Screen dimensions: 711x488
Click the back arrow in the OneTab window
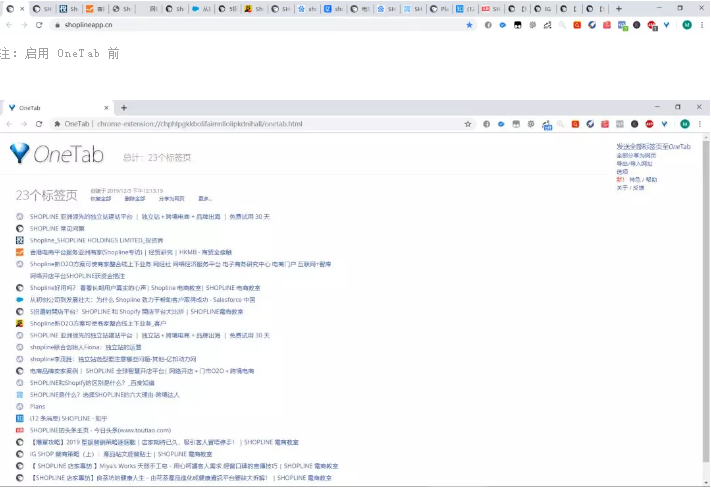click(x=9, y=124)
